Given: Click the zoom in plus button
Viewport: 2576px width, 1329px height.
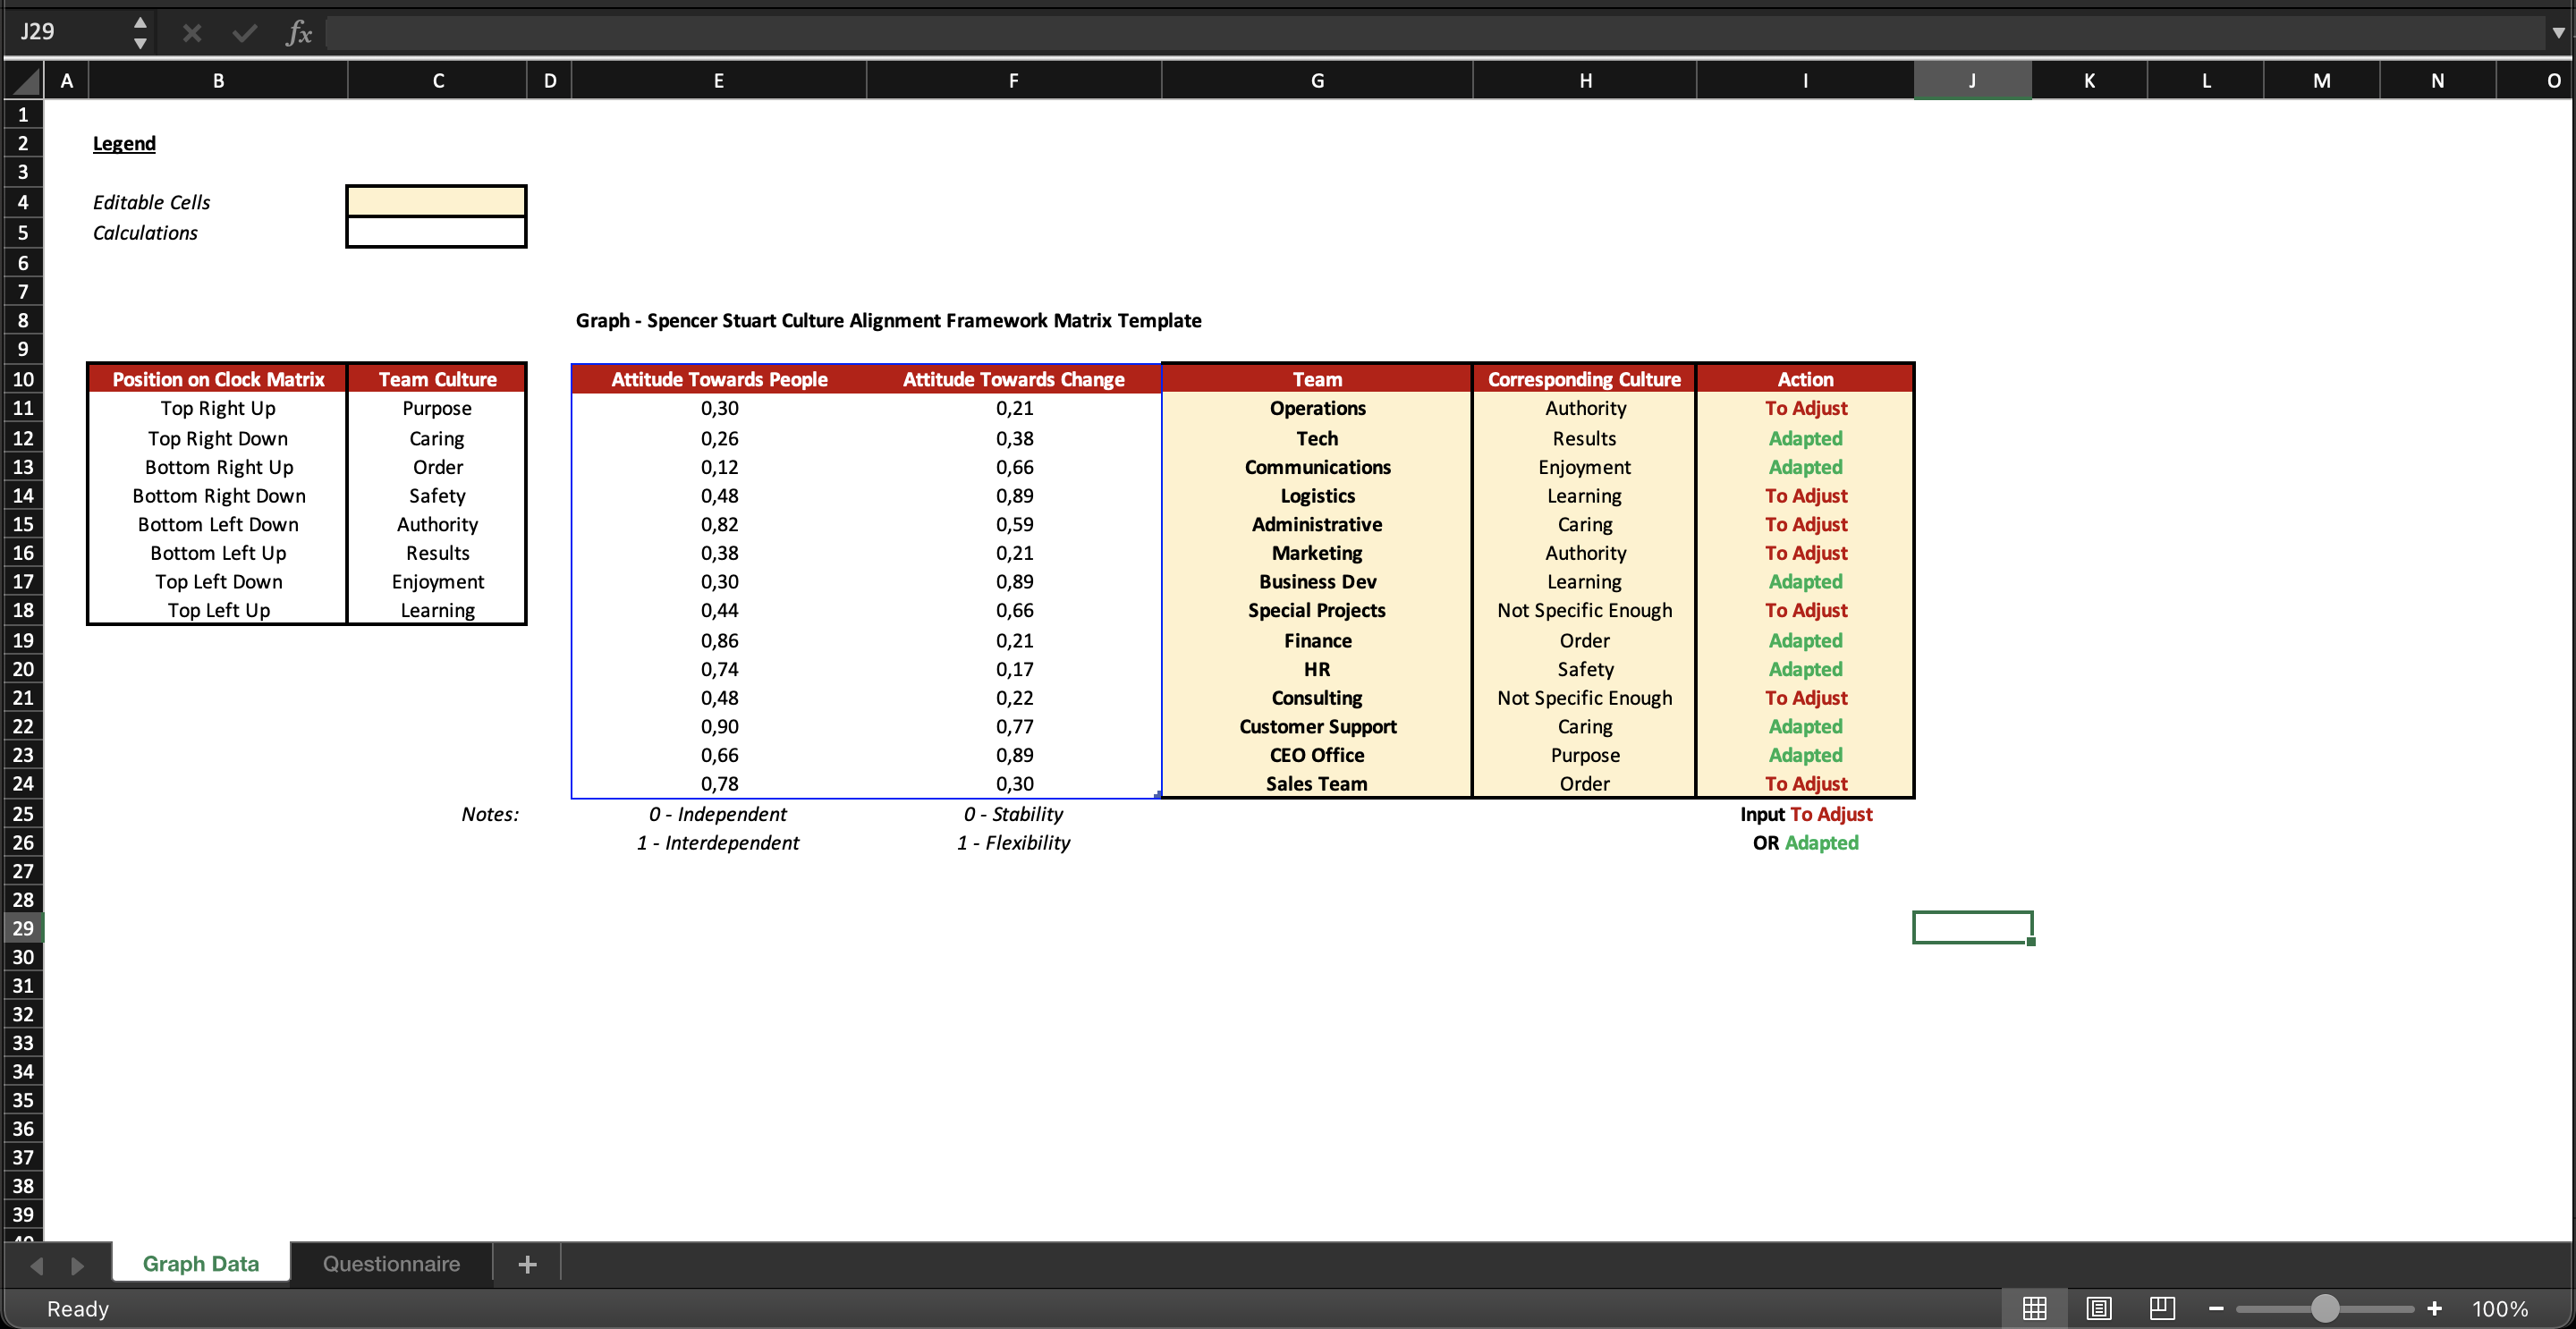Looking at the screenshot, I should pyautogui.click(x=2434, y=1308).
